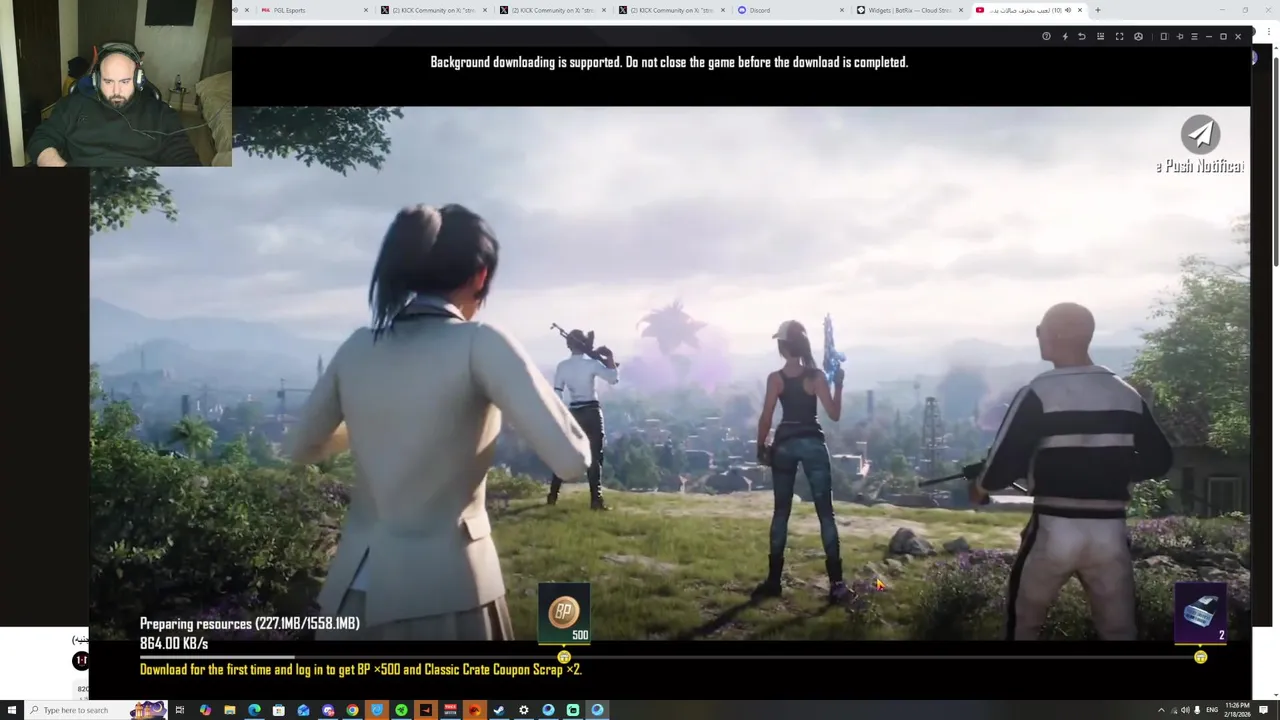Open Microsoft Edge from taskbar

pyautogui.click(x=254, y=710)
